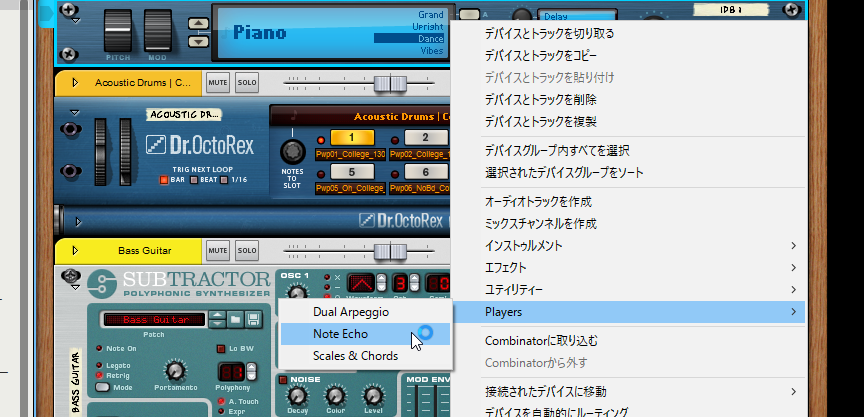Click the Noise Decay knob
Image resolution: width=864 pixels, height=417 pixels.
[x=297, y=396]
